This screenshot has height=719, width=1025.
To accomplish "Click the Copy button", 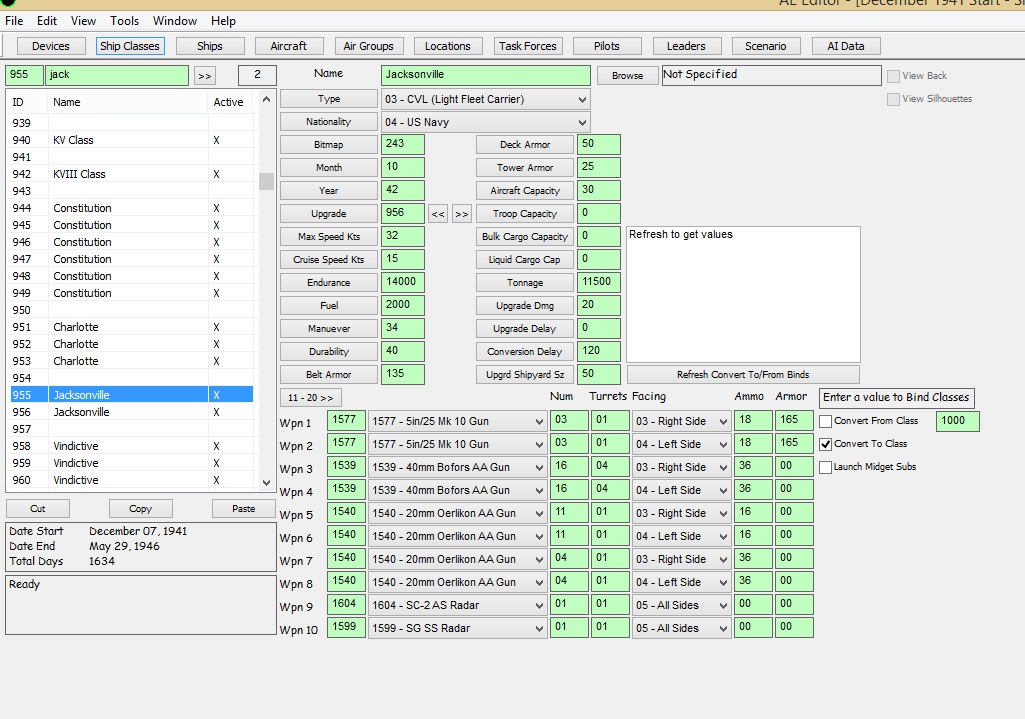I will [141, 509].
